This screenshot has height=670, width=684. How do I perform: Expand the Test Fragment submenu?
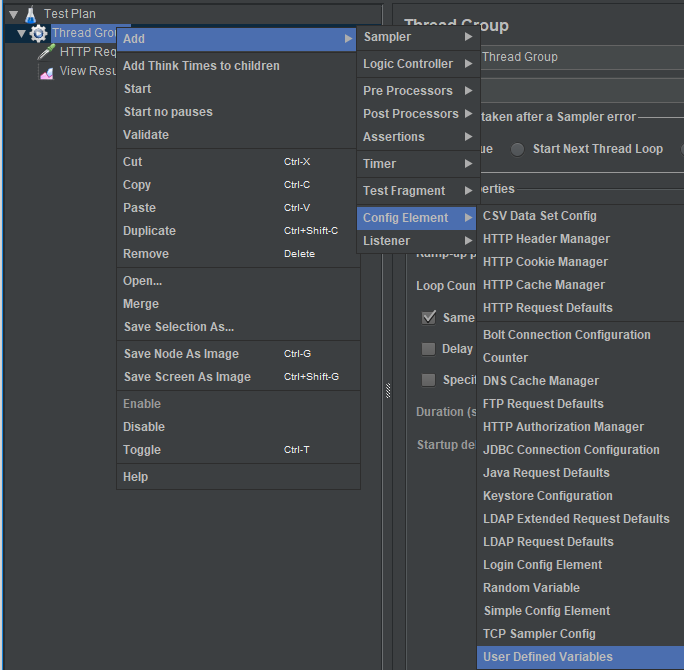click(x=418, y=191)
